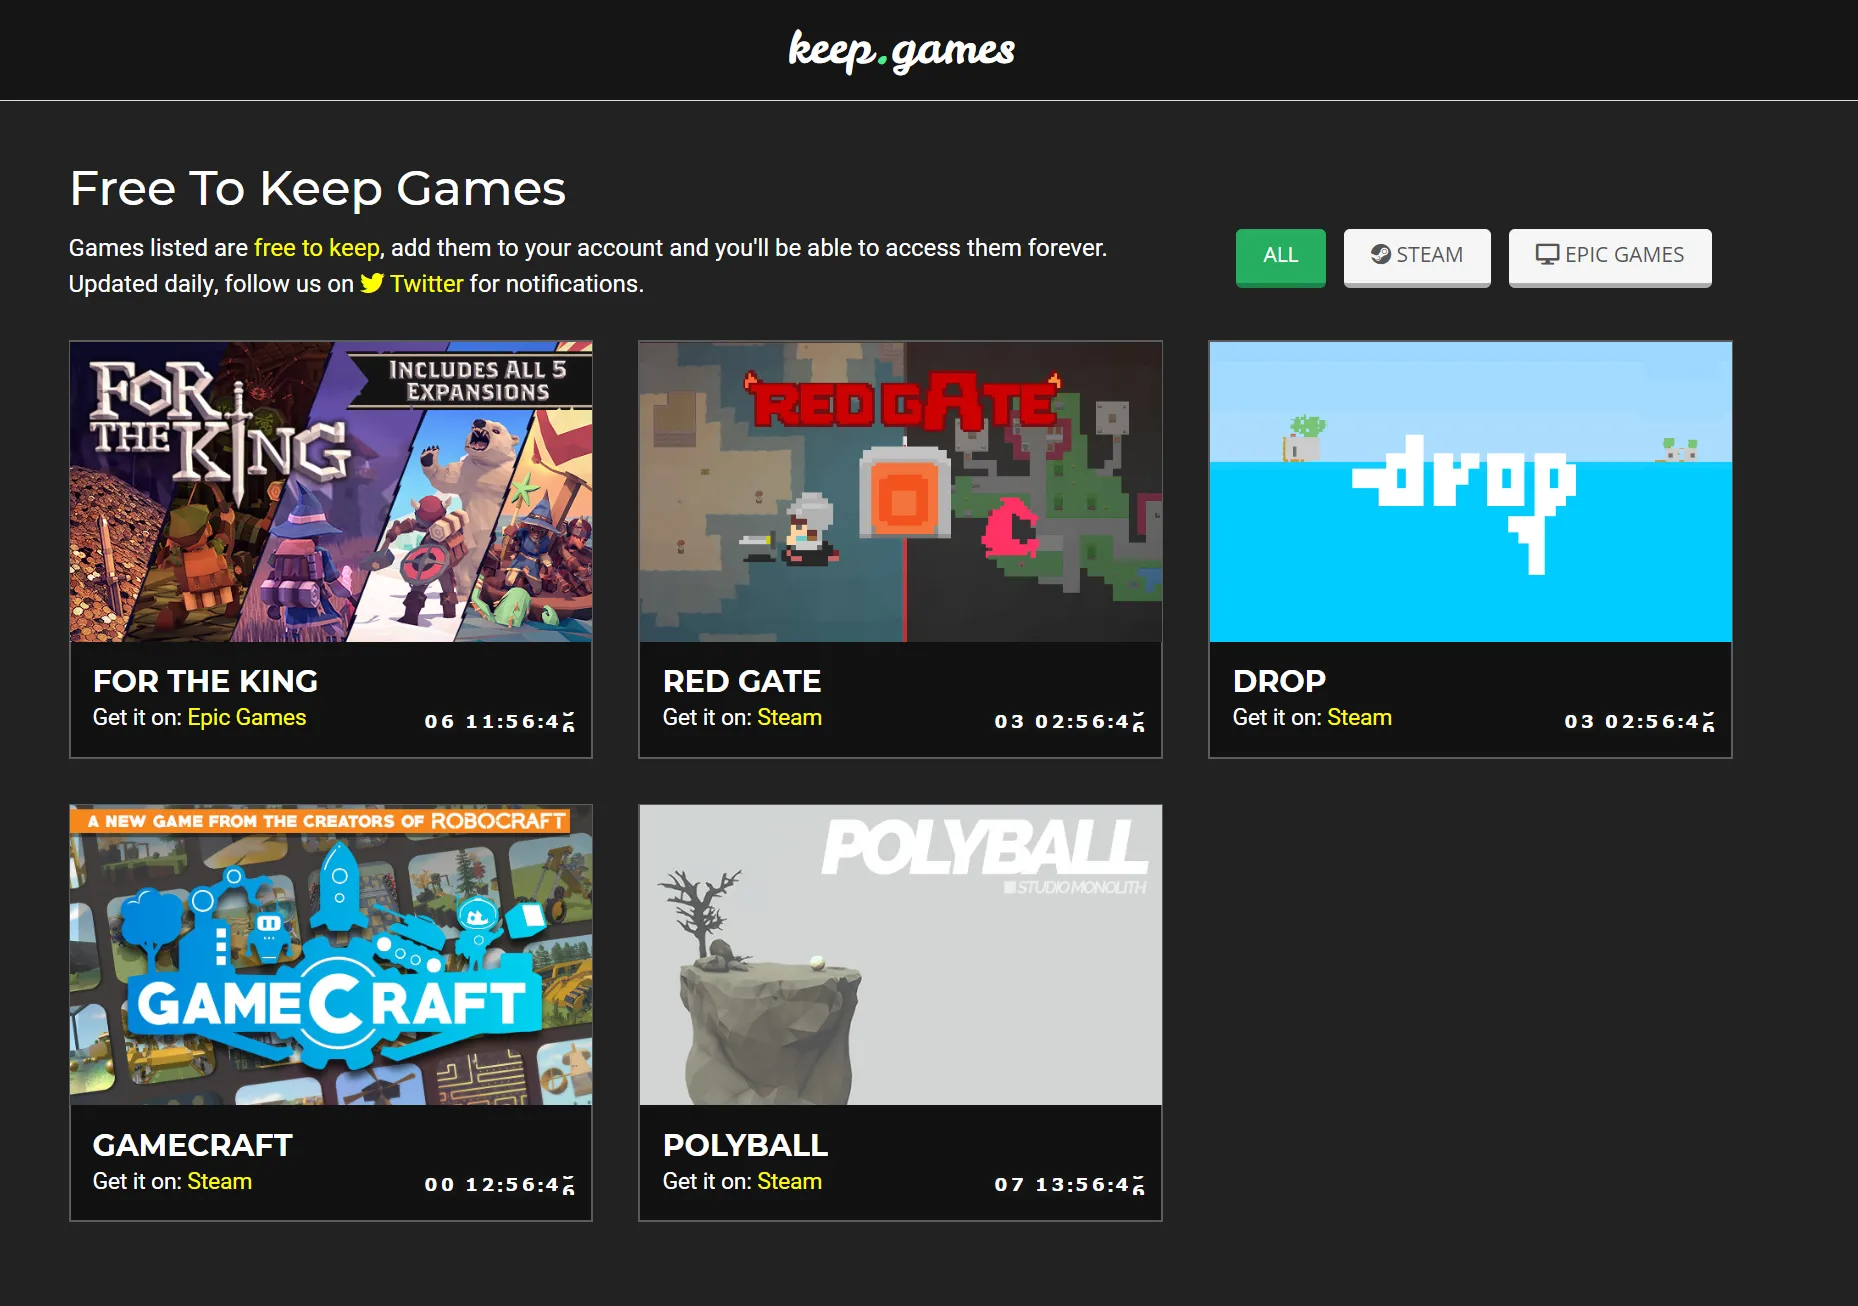
Task: Click the FOR THE KING cover image
Action: 330,491
